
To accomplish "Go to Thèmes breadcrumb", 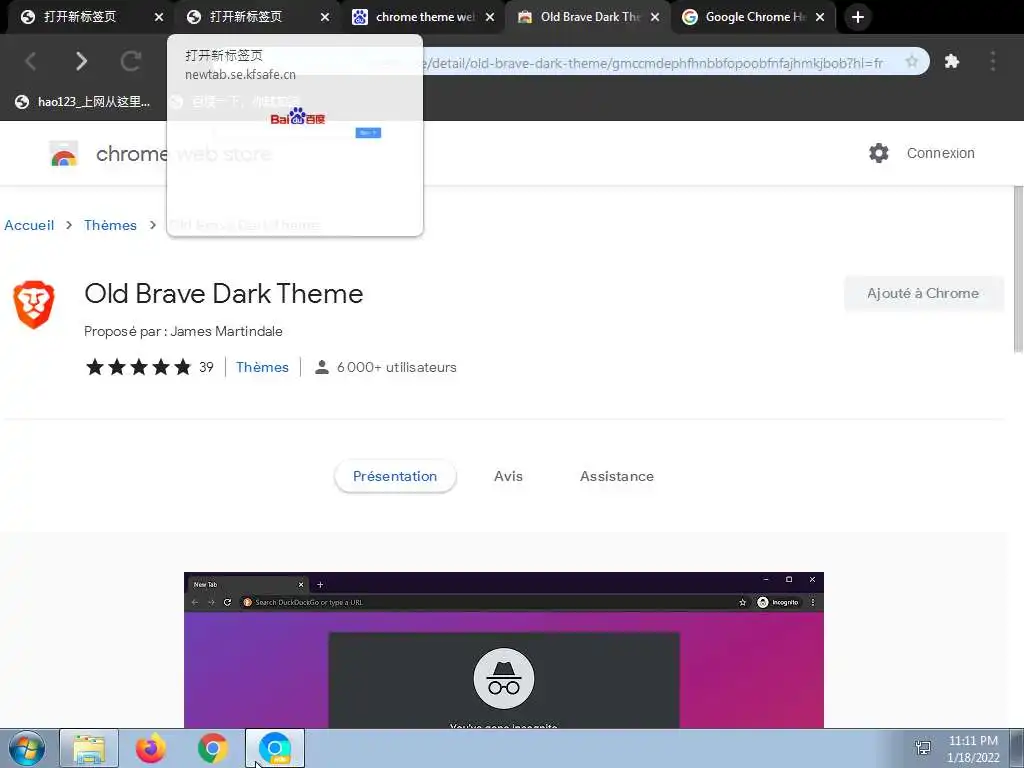I will pos(110,225).
